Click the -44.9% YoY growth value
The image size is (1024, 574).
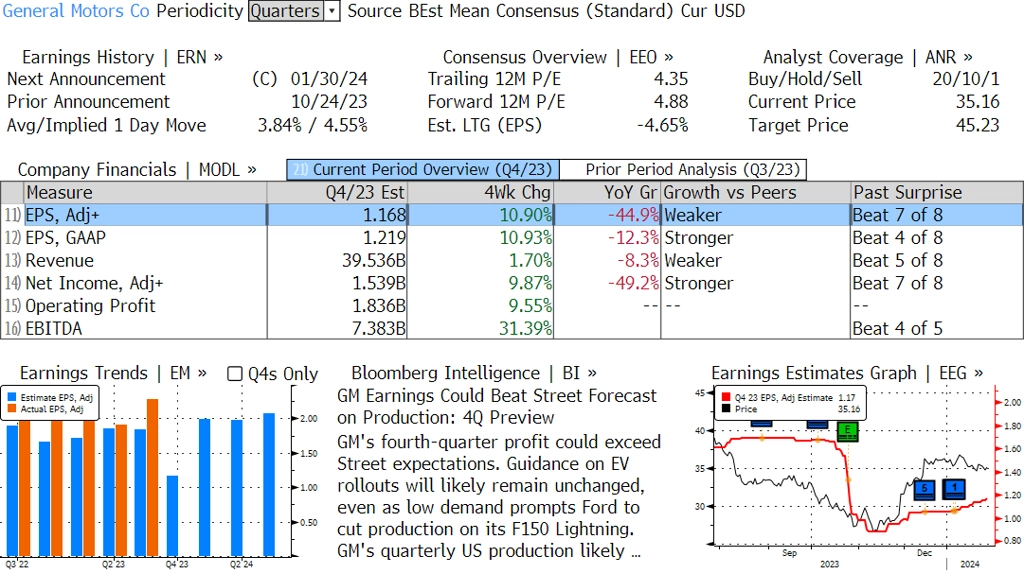click(x=633, y=215)
